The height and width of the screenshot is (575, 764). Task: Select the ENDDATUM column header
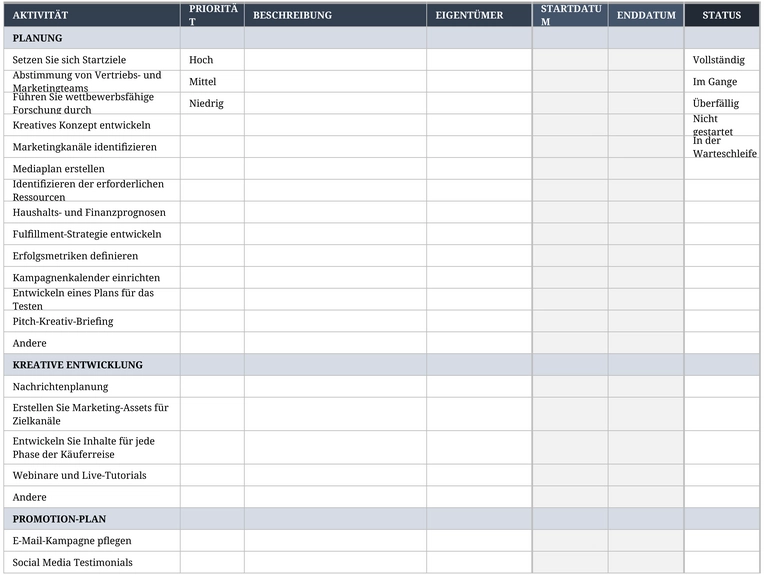pos(646,15)
